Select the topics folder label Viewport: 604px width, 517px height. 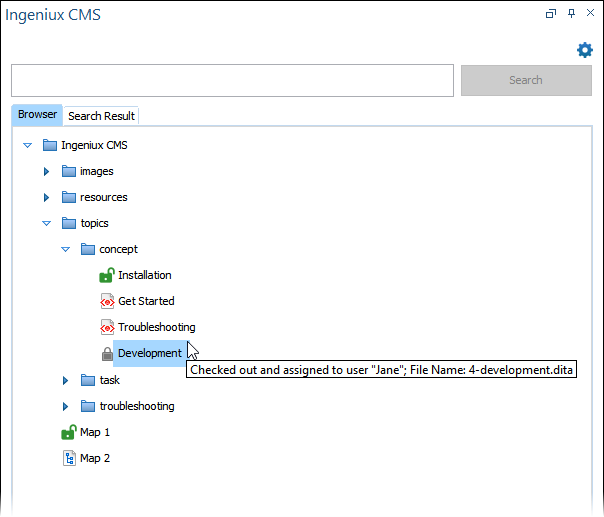coord(95,223)
